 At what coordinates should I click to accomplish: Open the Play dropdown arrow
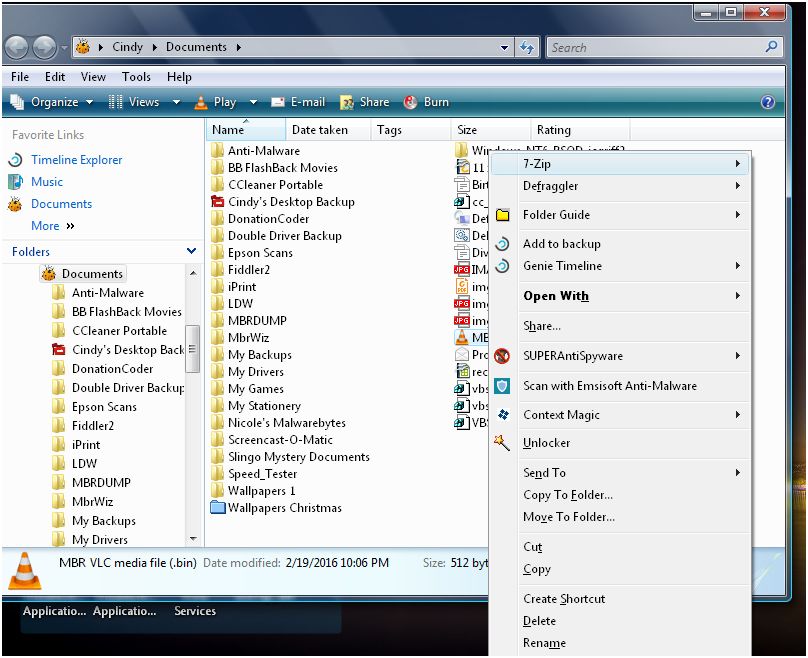click(253, 103)
